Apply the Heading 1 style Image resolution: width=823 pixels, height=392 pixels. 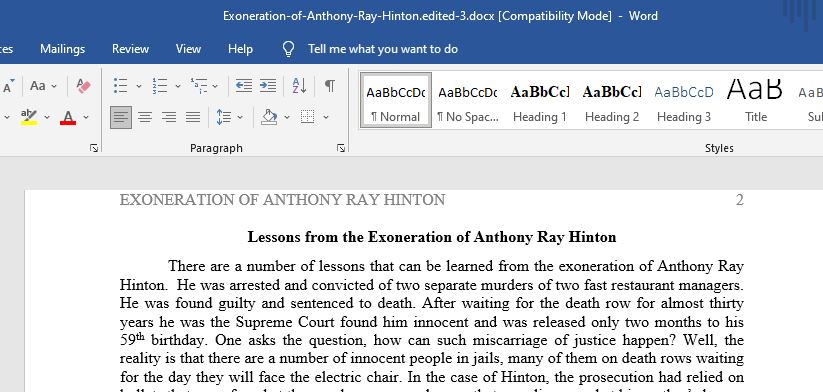pos(540,100)
